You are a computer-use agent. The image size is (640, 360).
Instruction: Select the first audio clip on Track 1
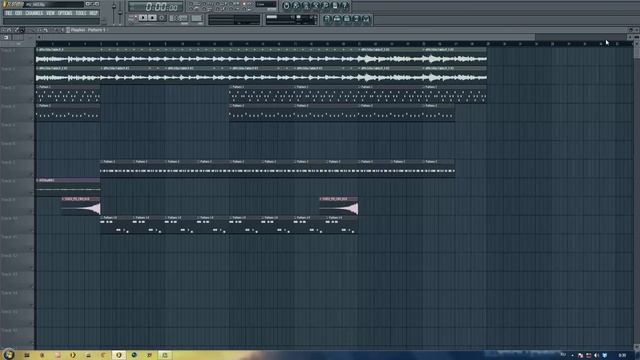coord(68,56)
